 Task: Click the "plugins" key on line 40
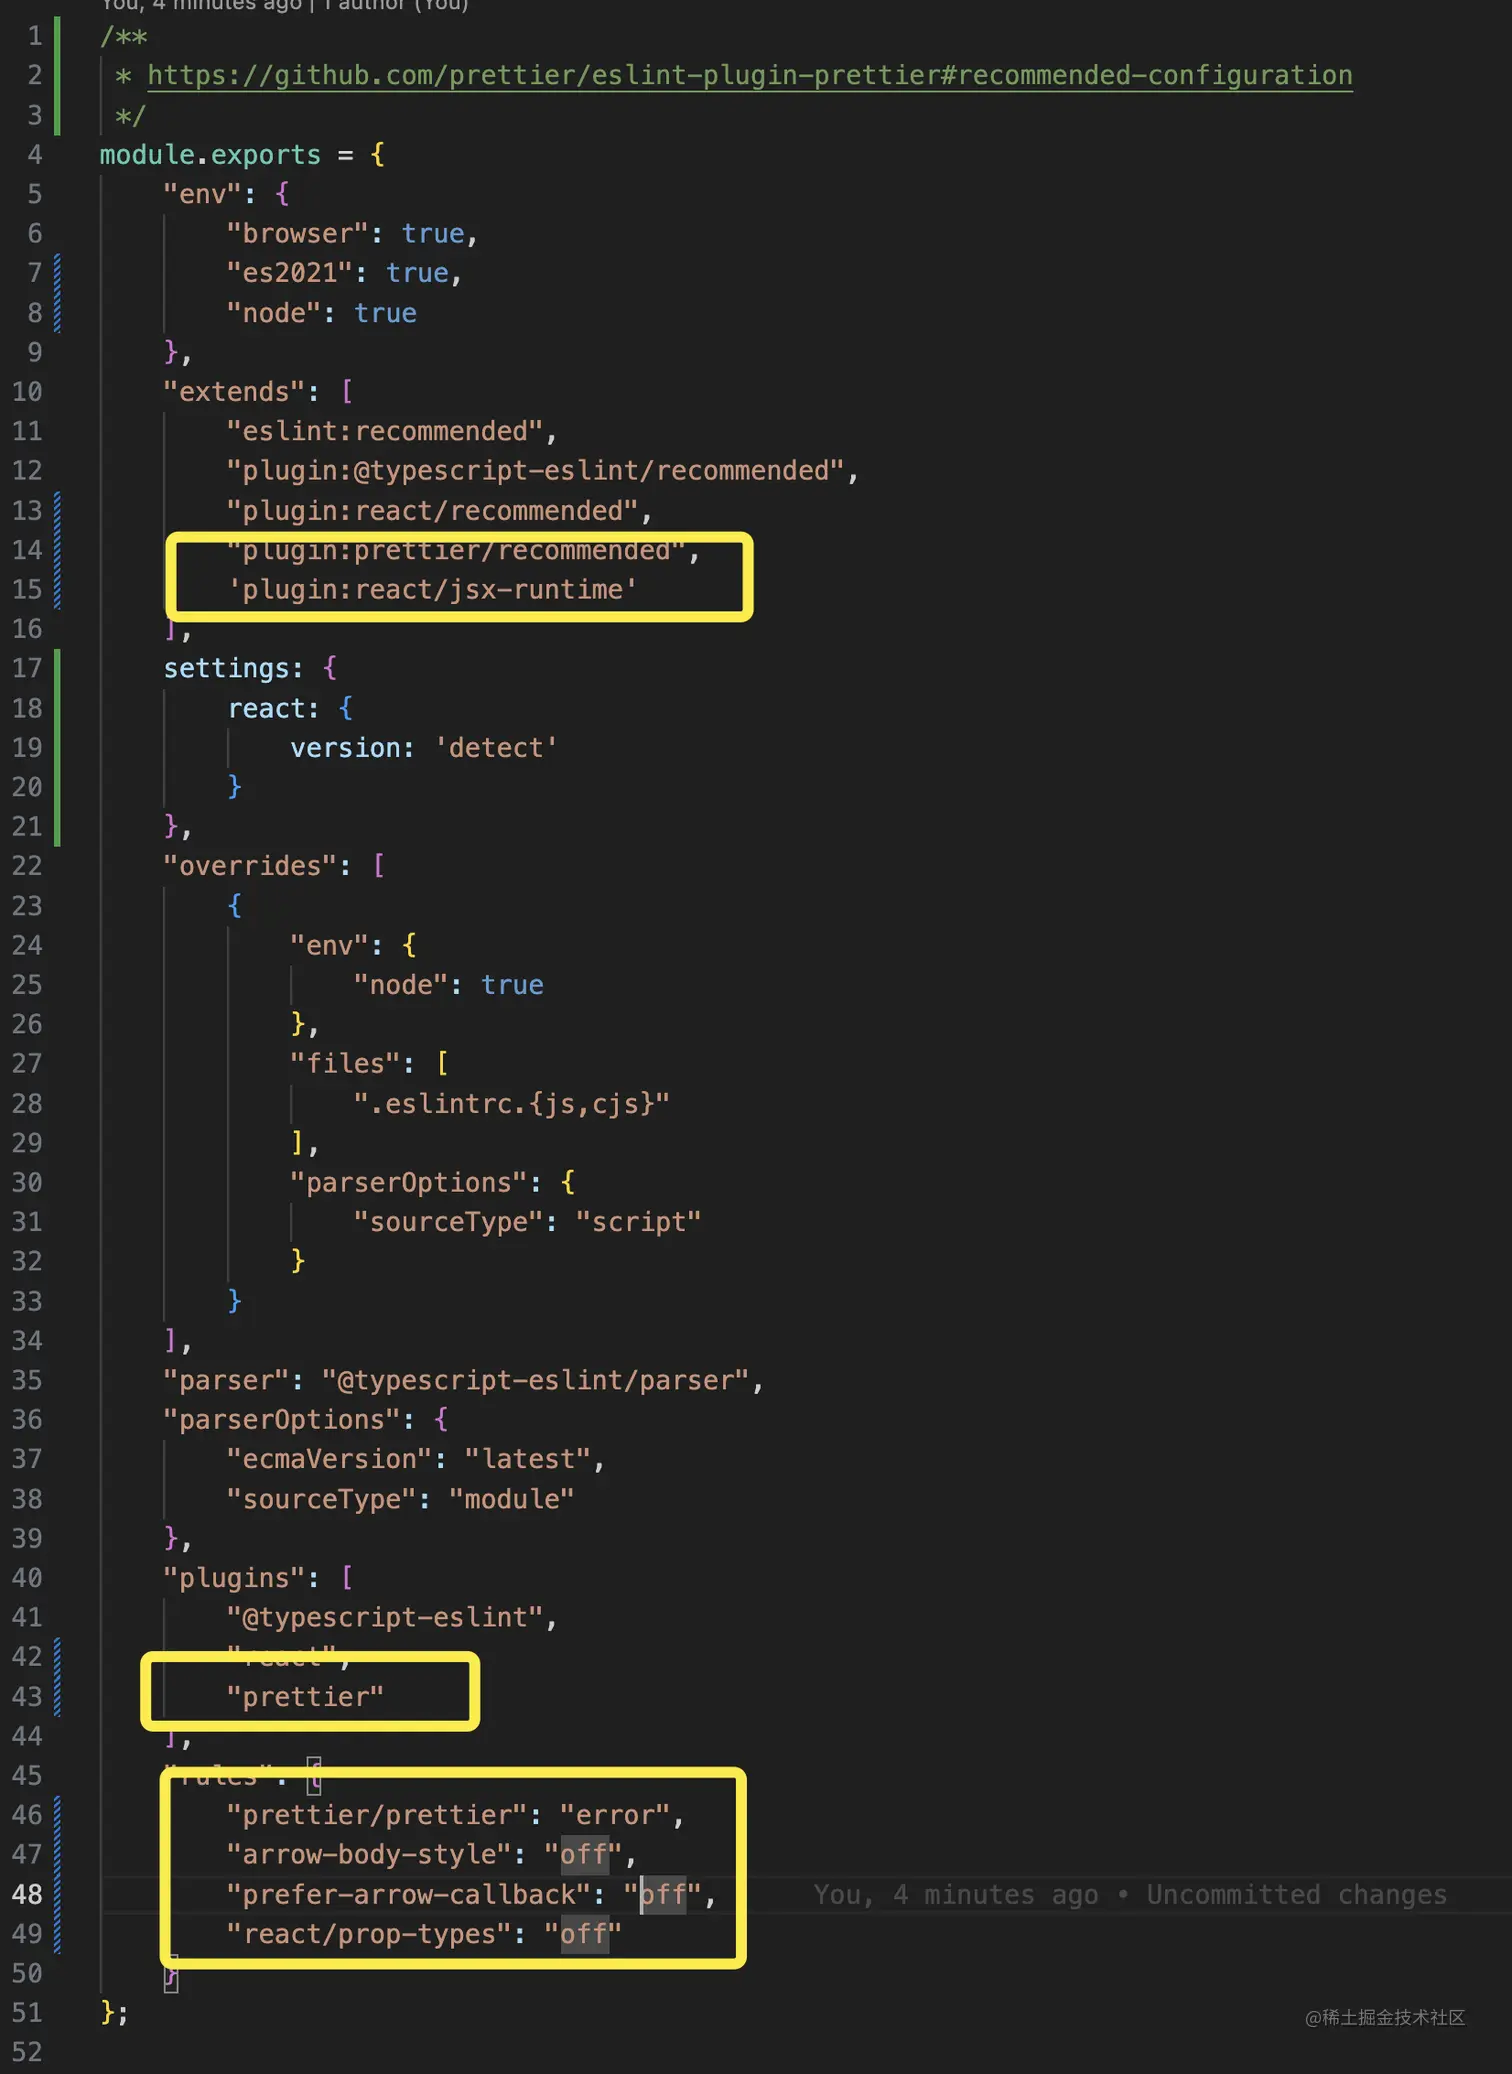(234, 1578)
